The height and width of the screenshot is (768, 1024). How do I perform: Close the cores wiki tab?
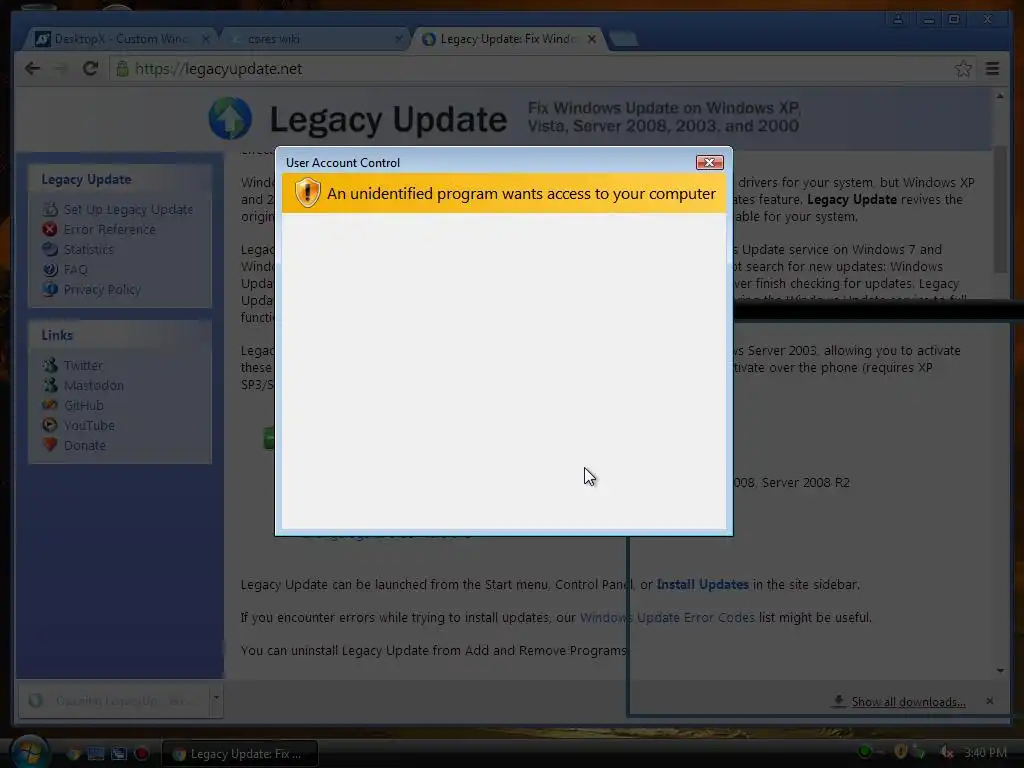click(x=398, y=39)
